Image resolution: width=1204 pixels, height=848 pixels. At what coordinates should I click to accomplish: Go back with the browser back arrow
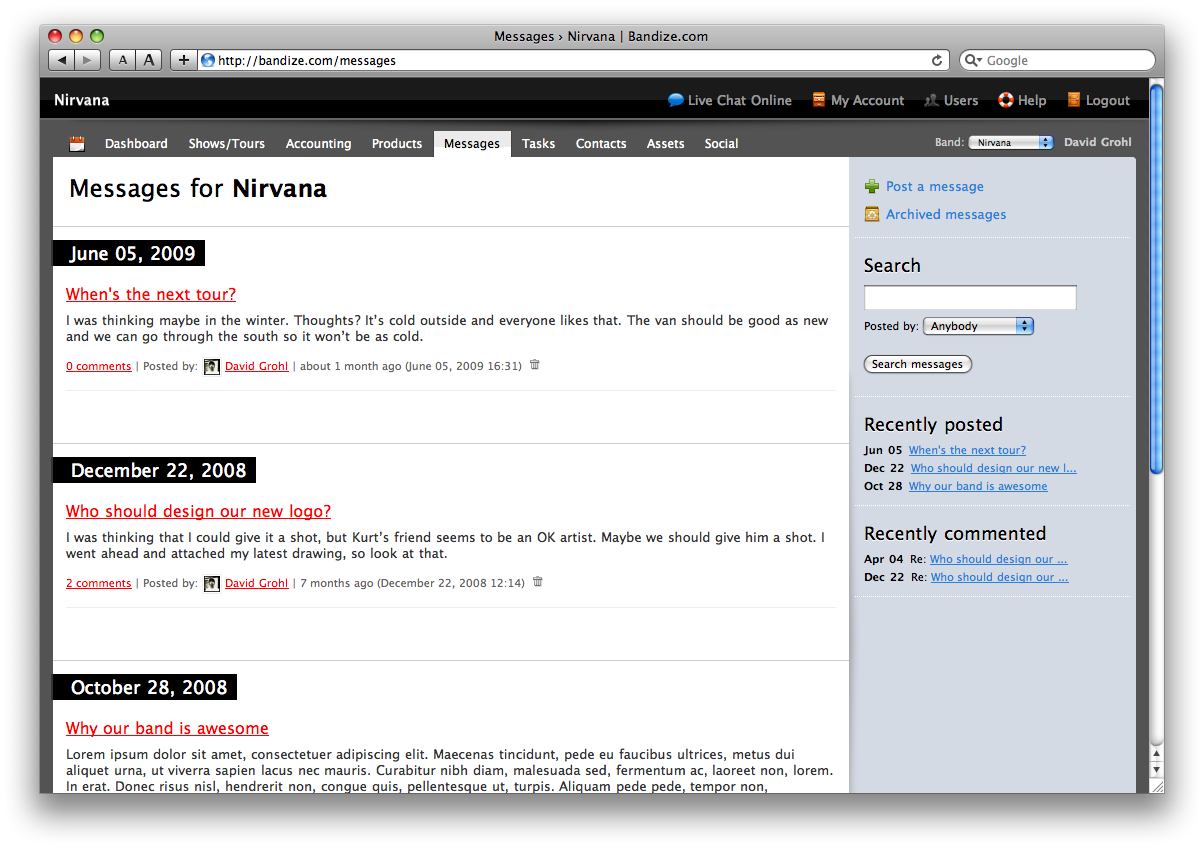[62, 60]
